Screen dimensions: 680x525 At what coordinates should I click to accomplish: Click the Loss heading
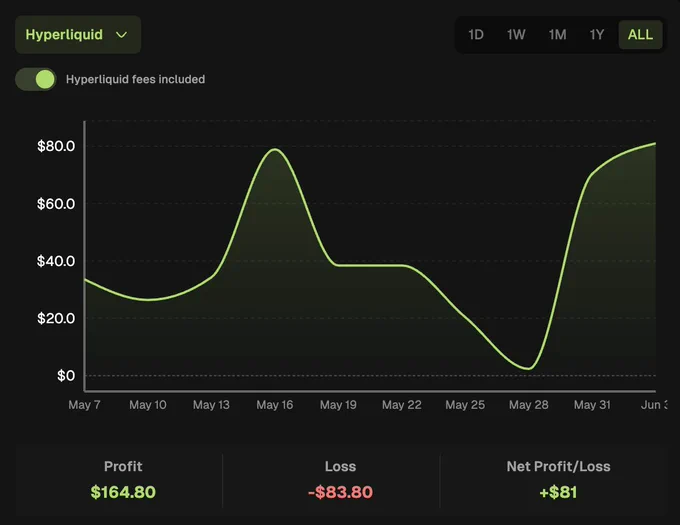coord(340,466)
